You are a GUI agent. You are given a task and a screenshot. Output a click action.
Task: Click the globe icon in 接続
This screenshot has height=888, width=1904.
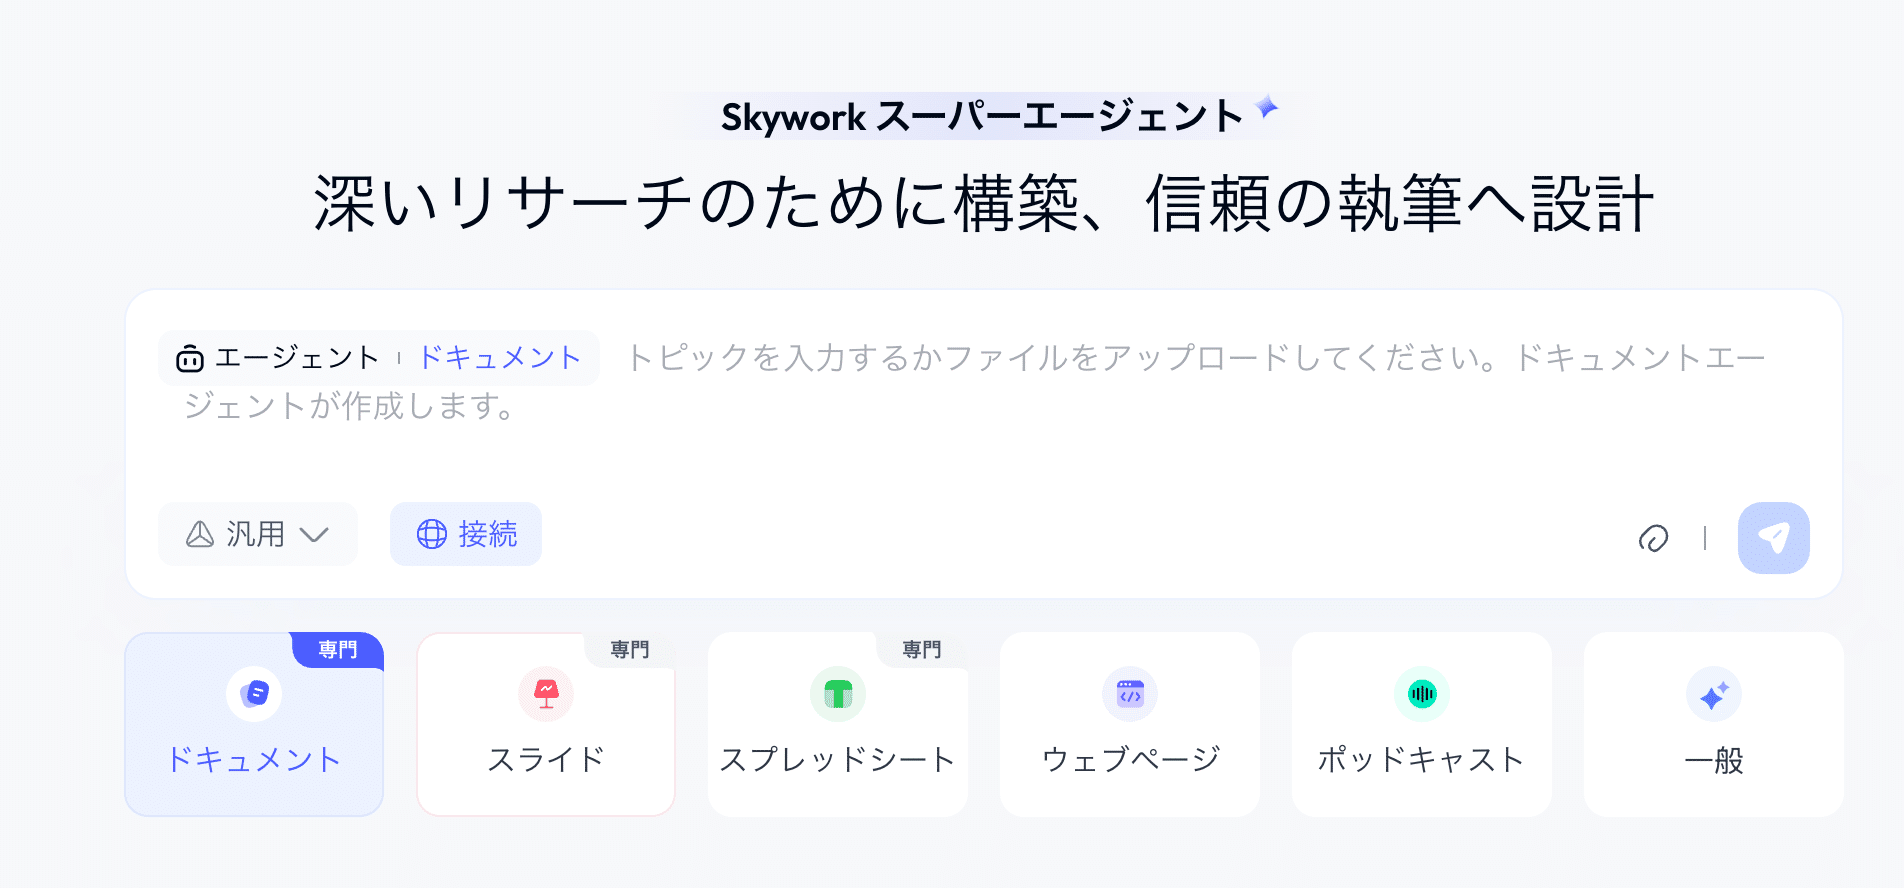[x=432, y=534]
